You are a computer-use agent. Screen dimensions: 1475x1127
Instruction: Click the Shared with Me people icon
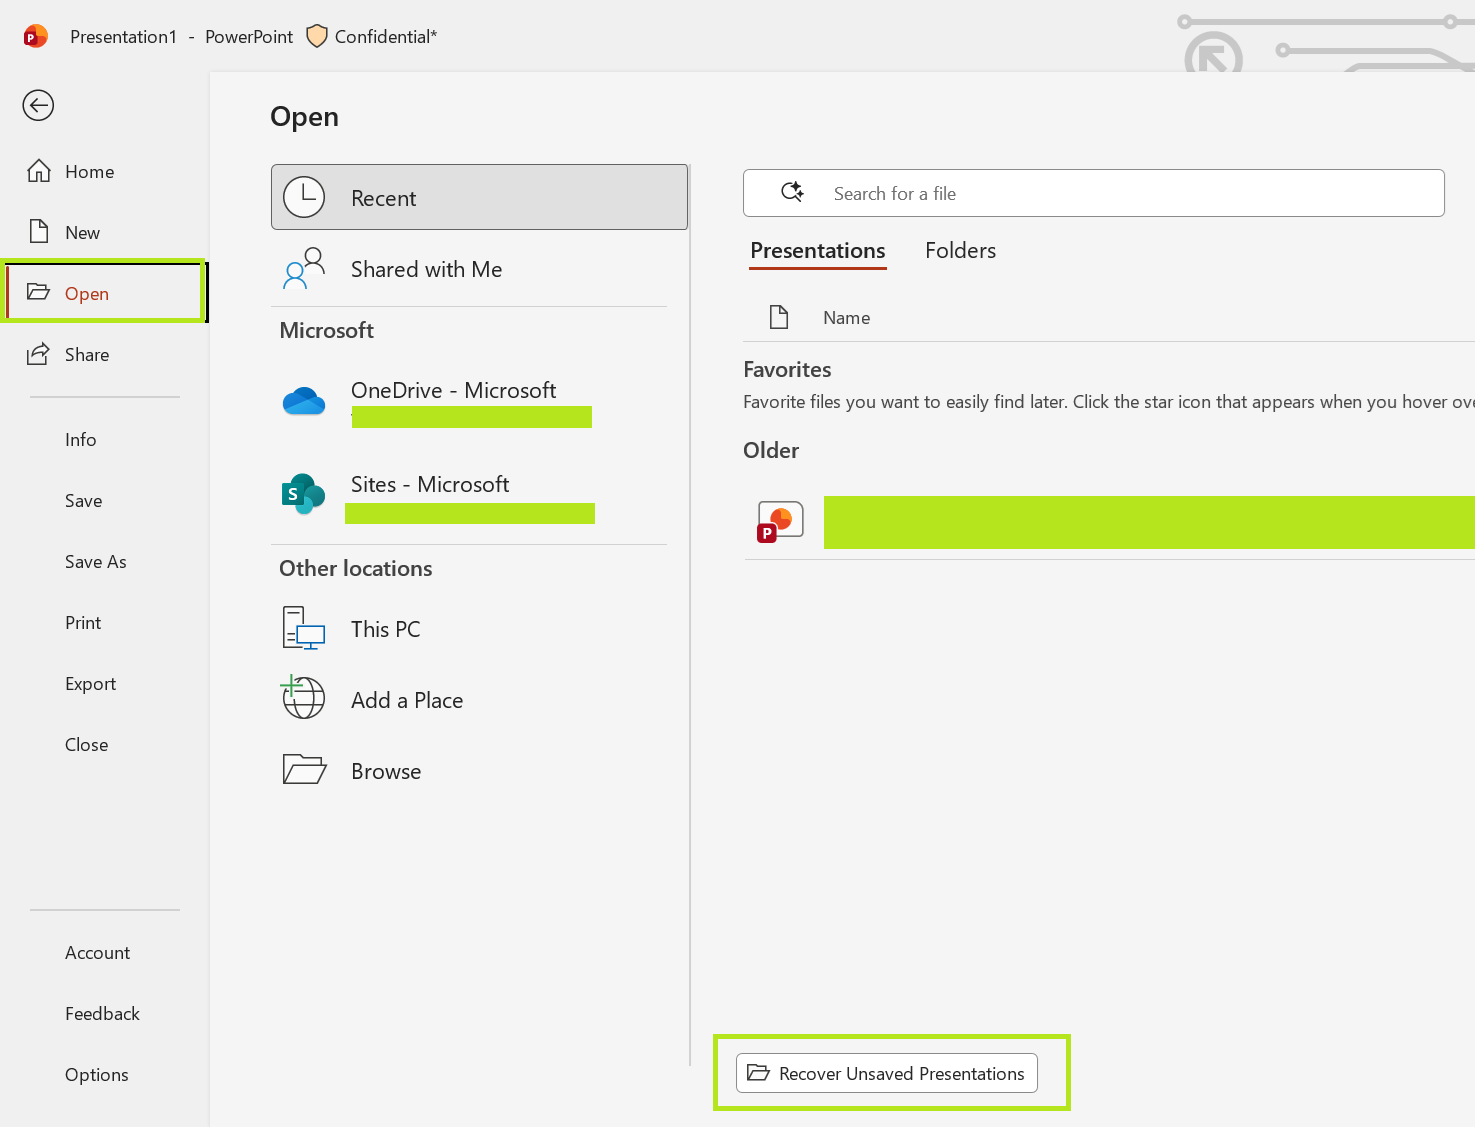304,268
